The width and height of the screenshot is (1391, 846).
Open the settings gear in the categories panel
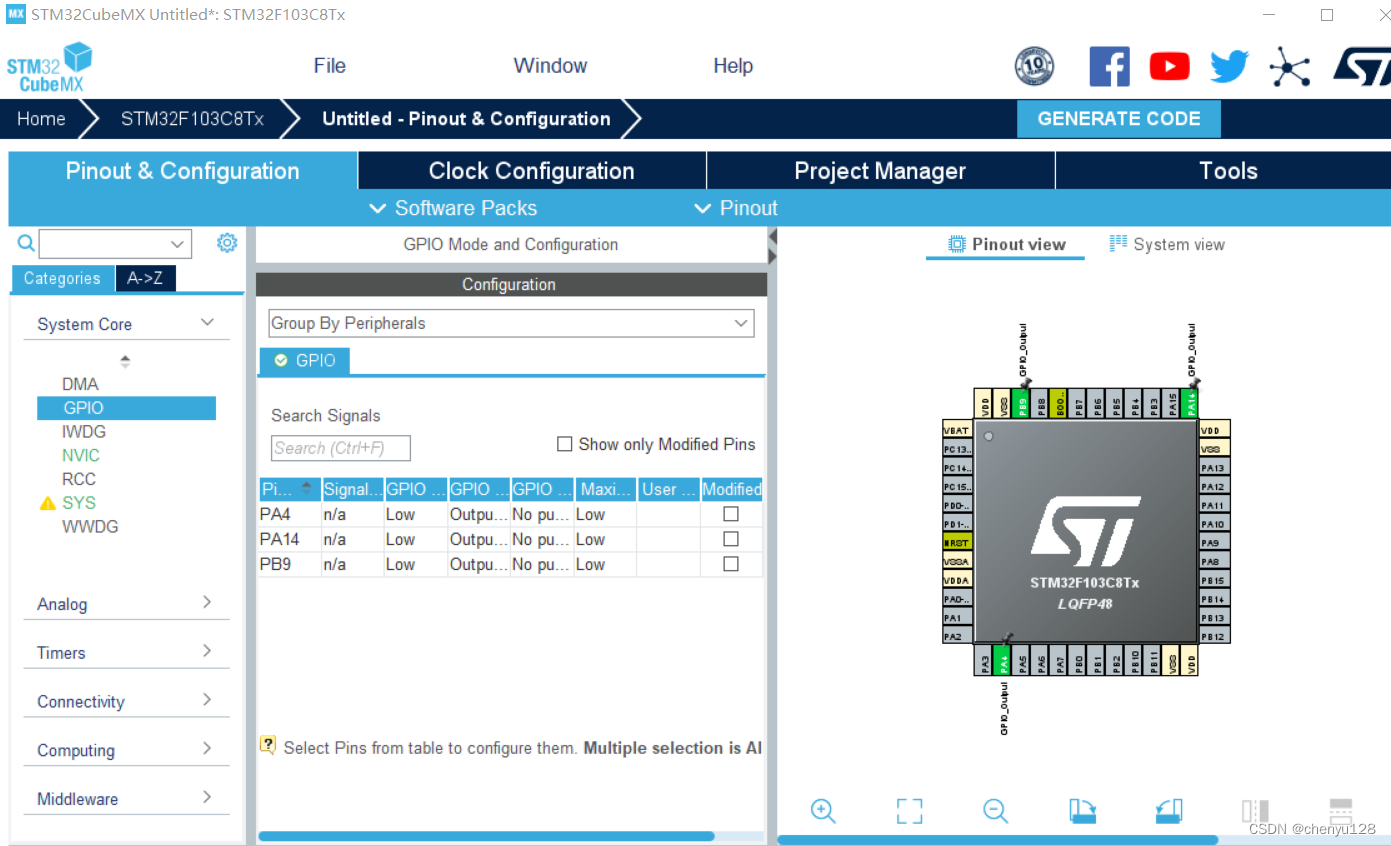point(227,243)
